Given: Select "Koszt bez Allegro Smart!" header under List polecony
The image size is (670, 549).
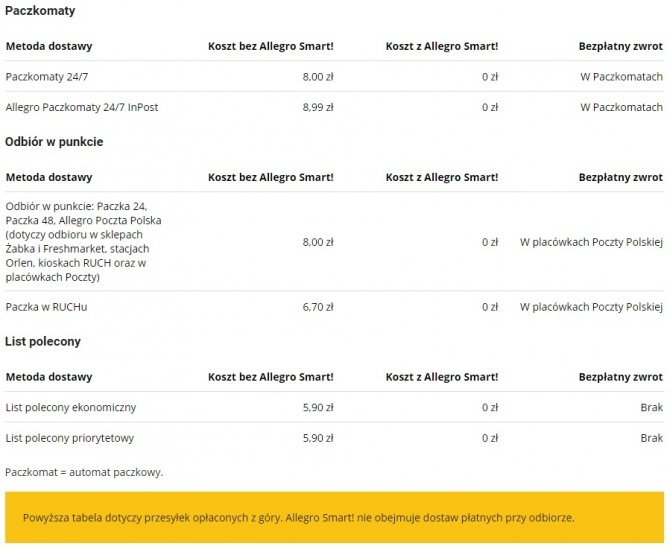Looking at the screenshot, I should click(x=271, y=377).
